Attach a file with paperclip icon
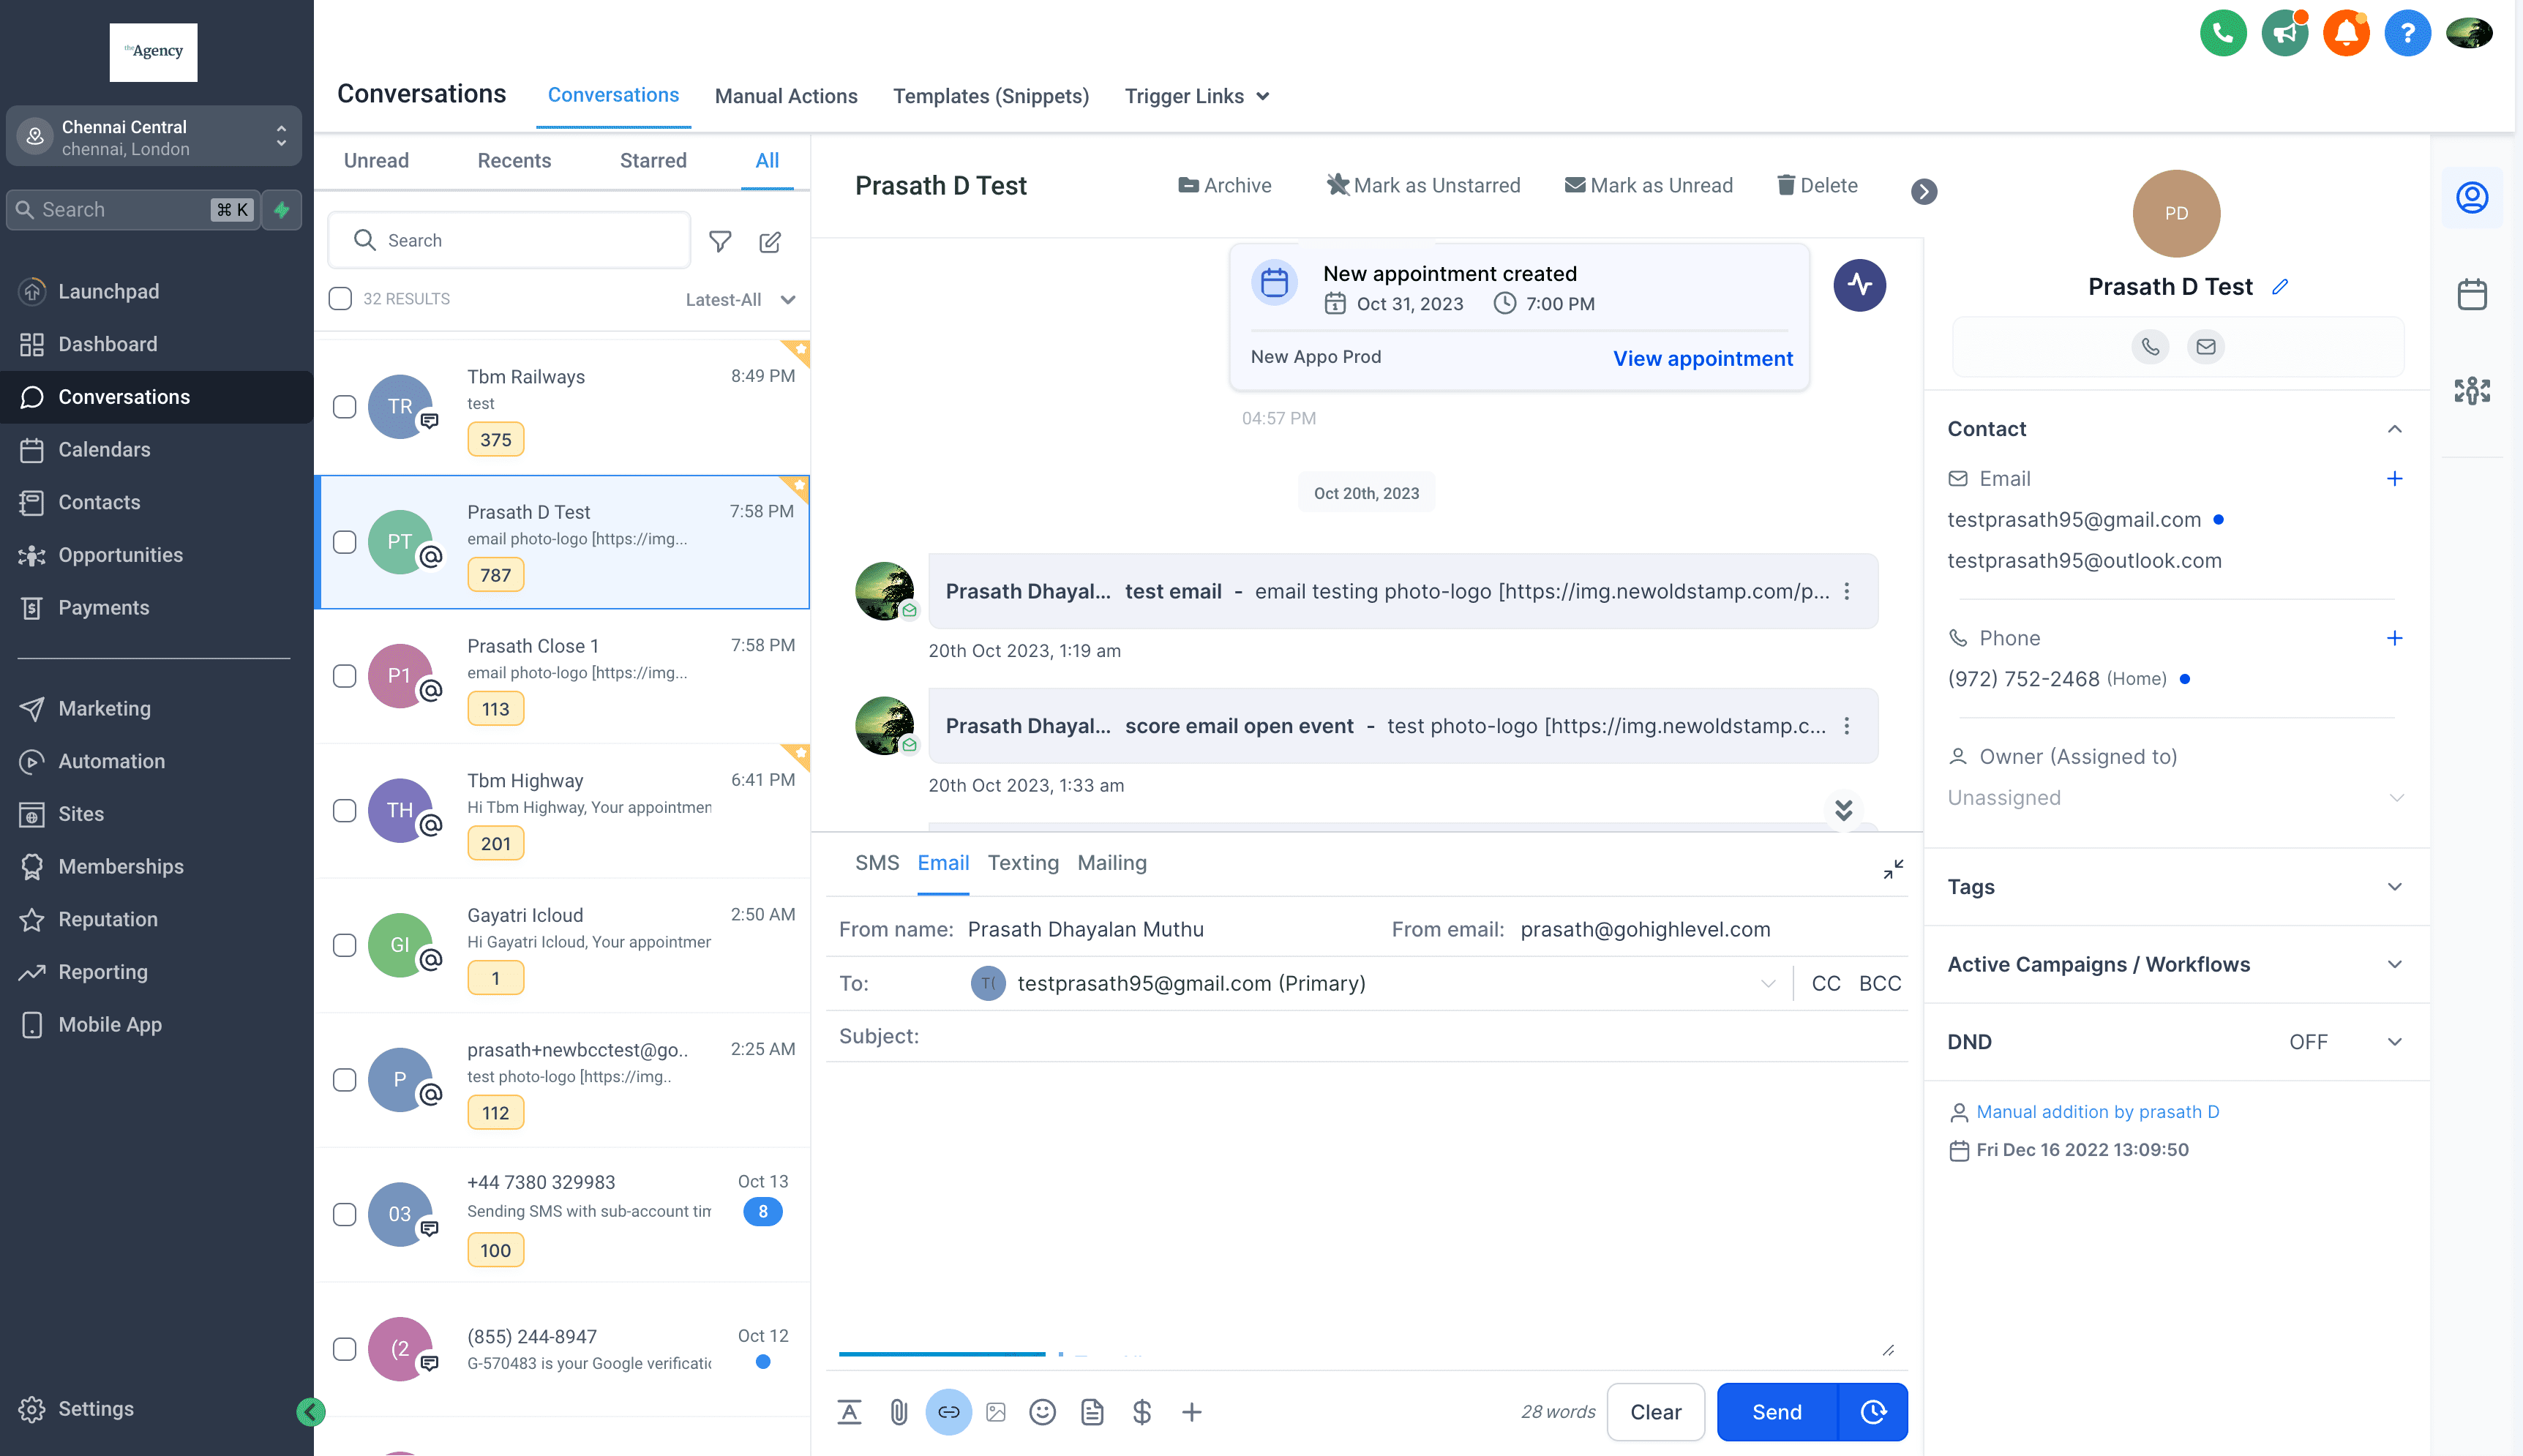Screen dimensions: 2523x1456 [x=898, y=1412]
